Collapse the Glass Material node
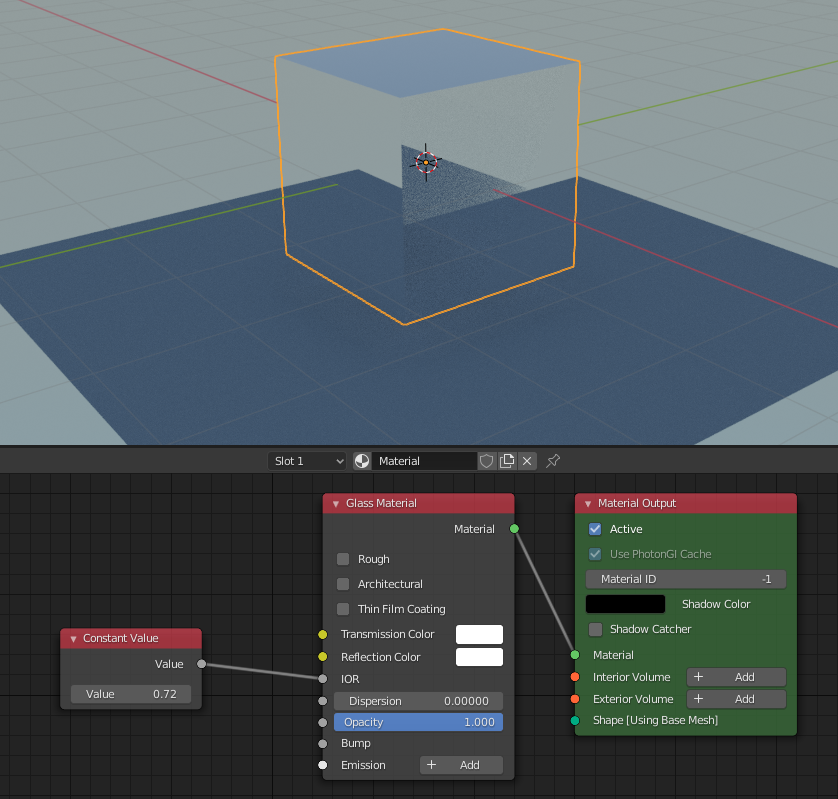This screenshot has width=838, height=799. (x=336, y=503)
